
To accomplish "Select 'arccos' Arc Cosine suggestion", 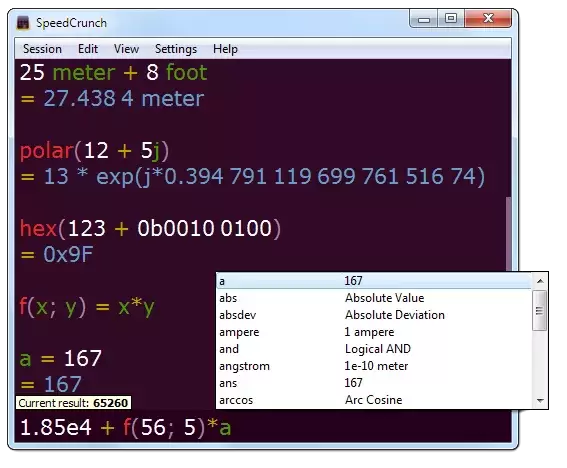I will (x=374, y=400).
